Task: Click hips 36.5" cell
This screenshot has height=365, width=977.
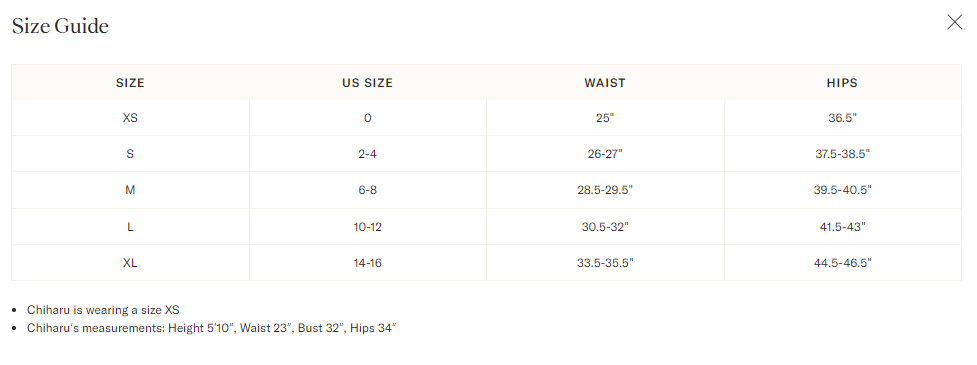Action: (x=842, y=118)
